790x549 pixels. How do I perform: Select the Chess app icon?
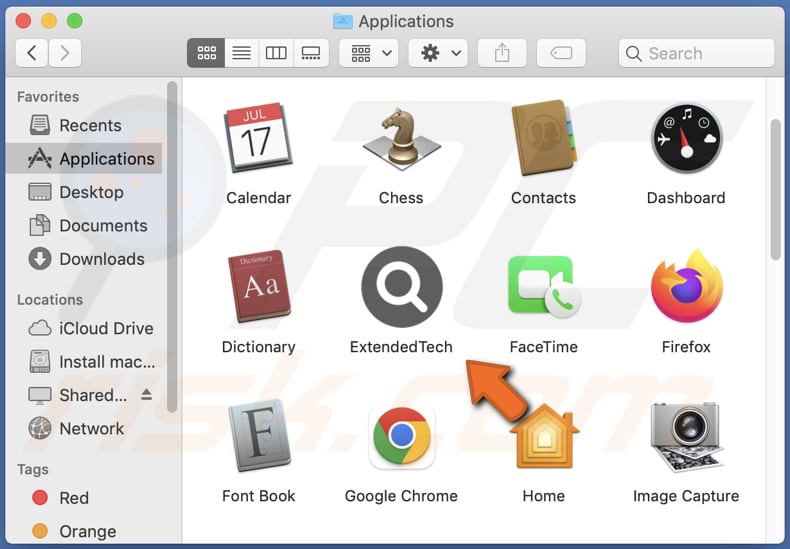[x=401, y=137]
